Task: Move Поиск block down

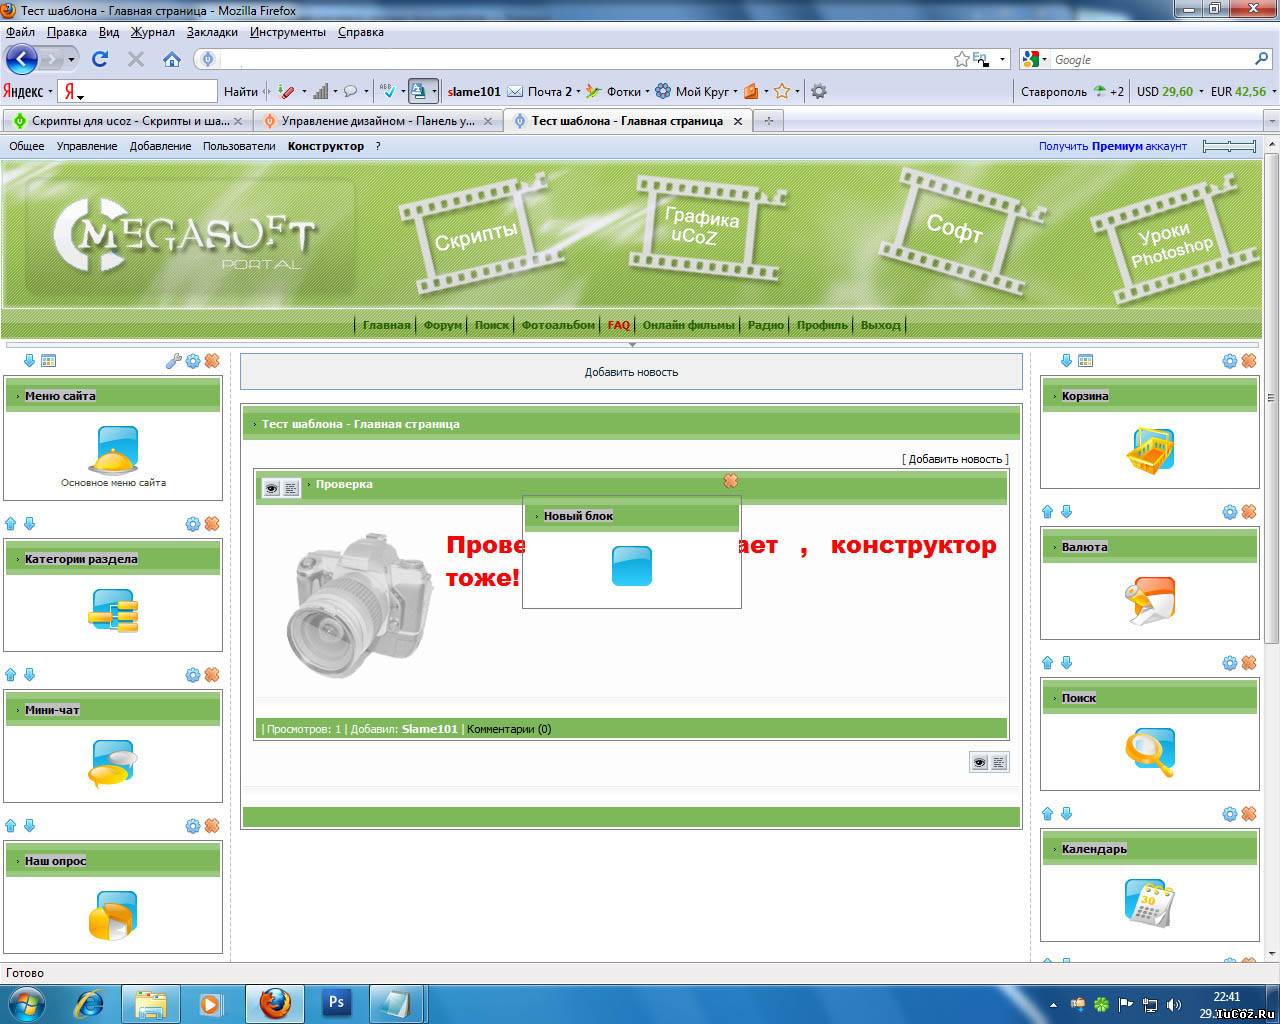Action: pos(1066,663)
